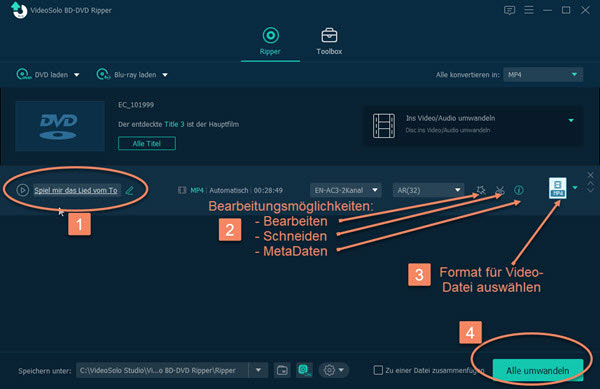The image size is (600, 389).
Task: Open the Toolbox tab
Action: [x=329, y=41]
